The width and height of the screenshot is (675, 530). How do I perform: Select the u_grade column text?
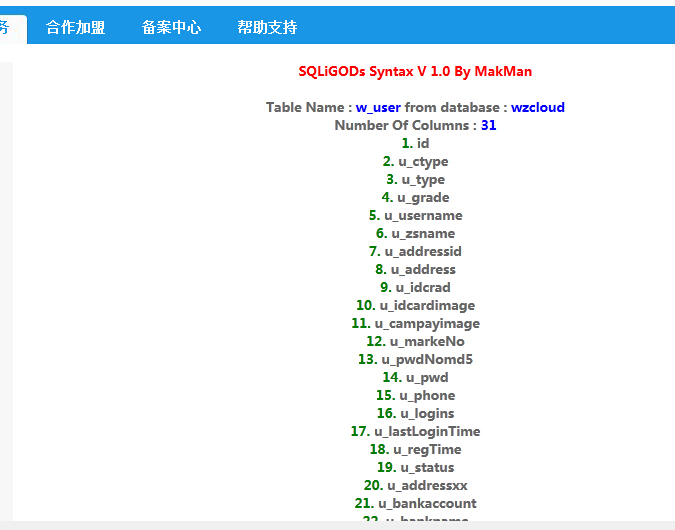pyautogui.click(x=423, y=197)
